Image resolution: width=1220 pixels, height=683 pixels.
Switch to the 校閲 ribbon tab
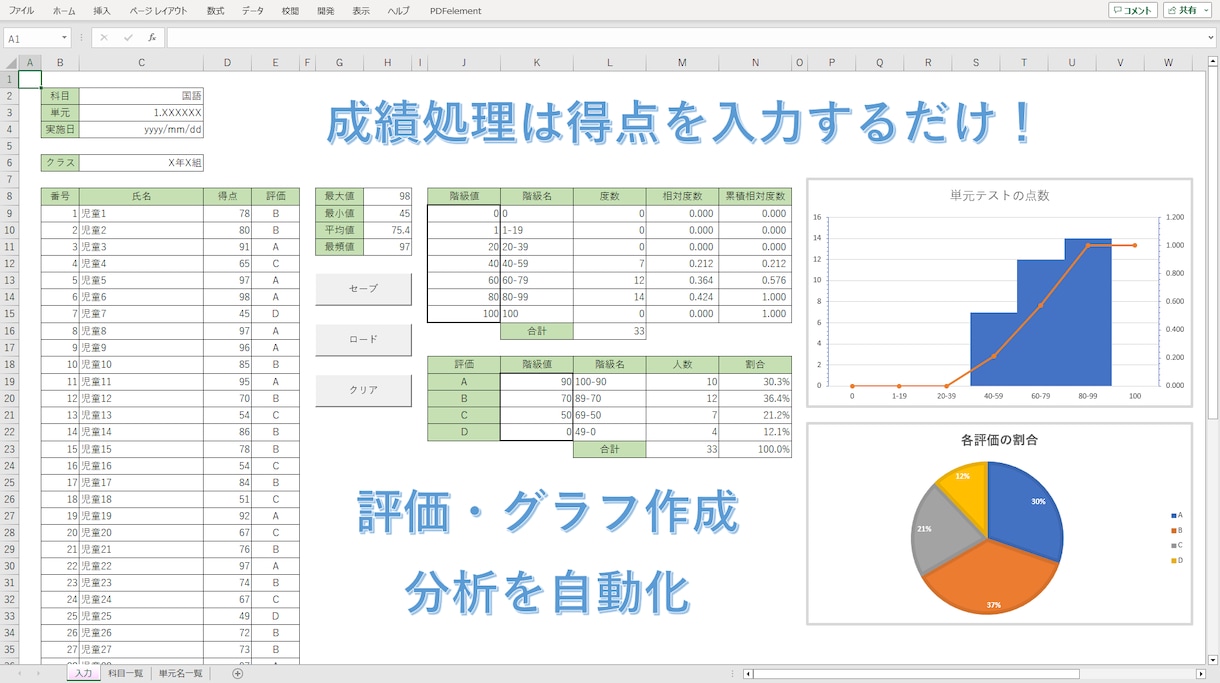(290, 10)
